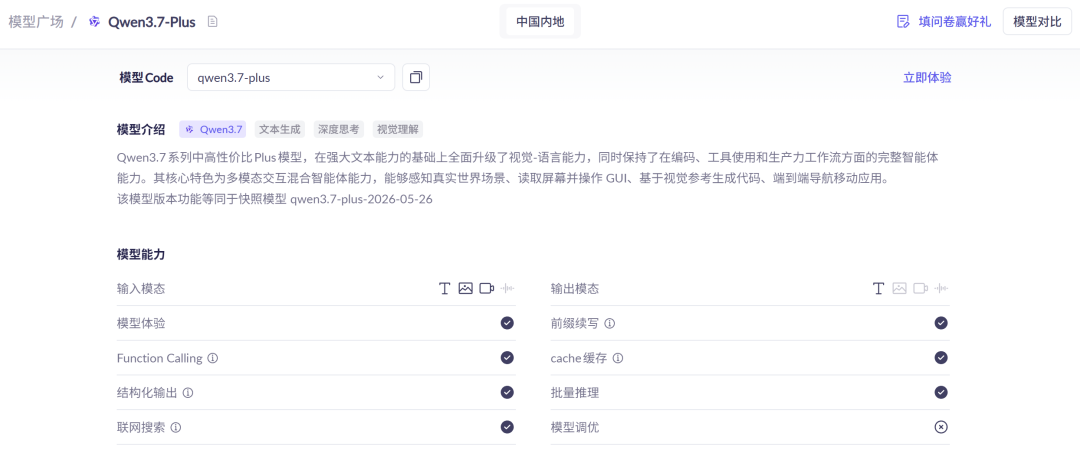Viewport: 1080px width, 453px height.
Task: Click the 文本生成 tag
Action: pyautogui.click(x=278, y=129)
